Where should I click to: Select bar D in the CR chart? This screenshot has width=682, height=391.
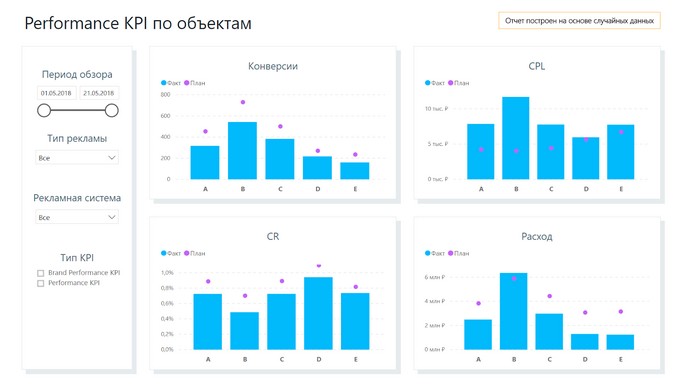[x=318, y=313]
